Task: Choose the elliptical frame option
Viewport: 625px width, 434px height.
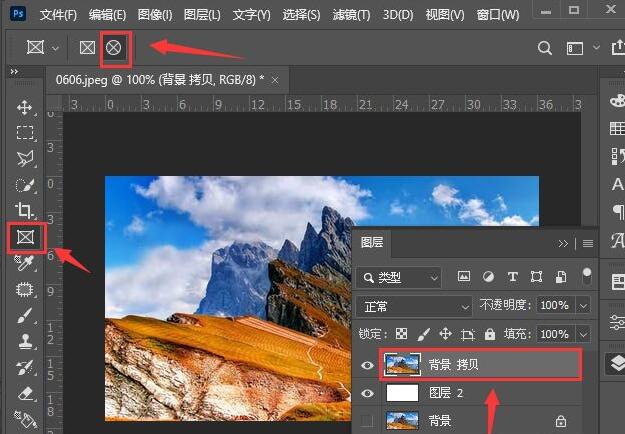Action: pos(114,48)
